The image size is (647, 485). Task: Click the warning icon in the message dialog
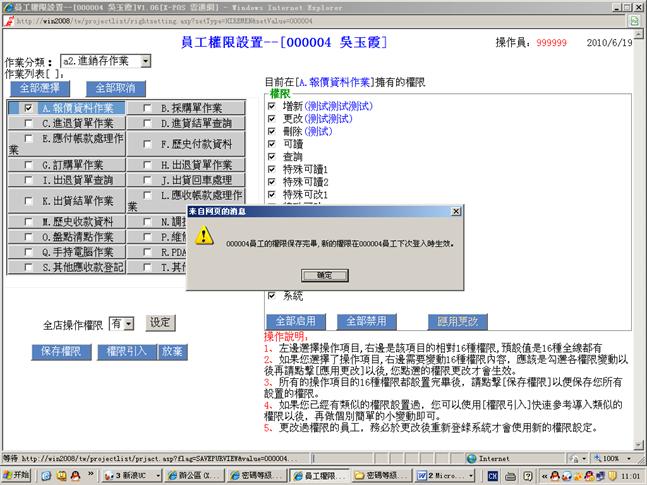pos(204,236)
